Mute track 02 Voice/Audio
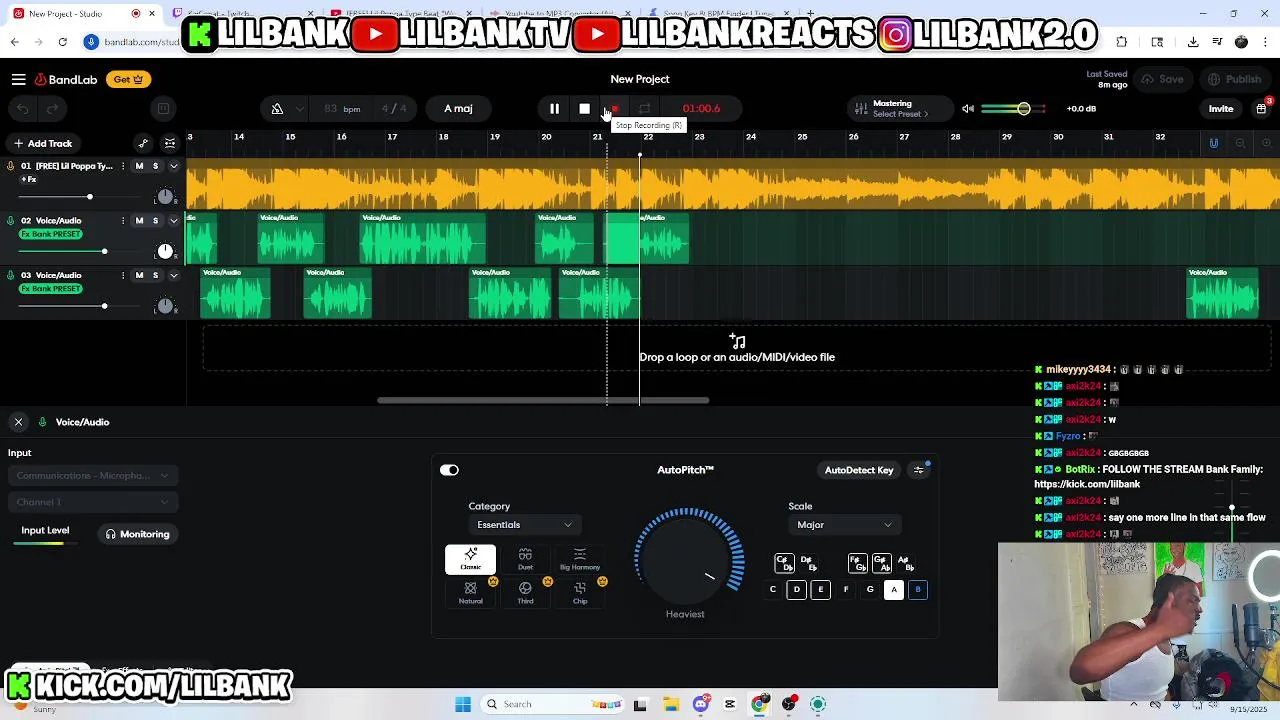The width and height of the screenshot is (1280, 720). coord(139,221)
